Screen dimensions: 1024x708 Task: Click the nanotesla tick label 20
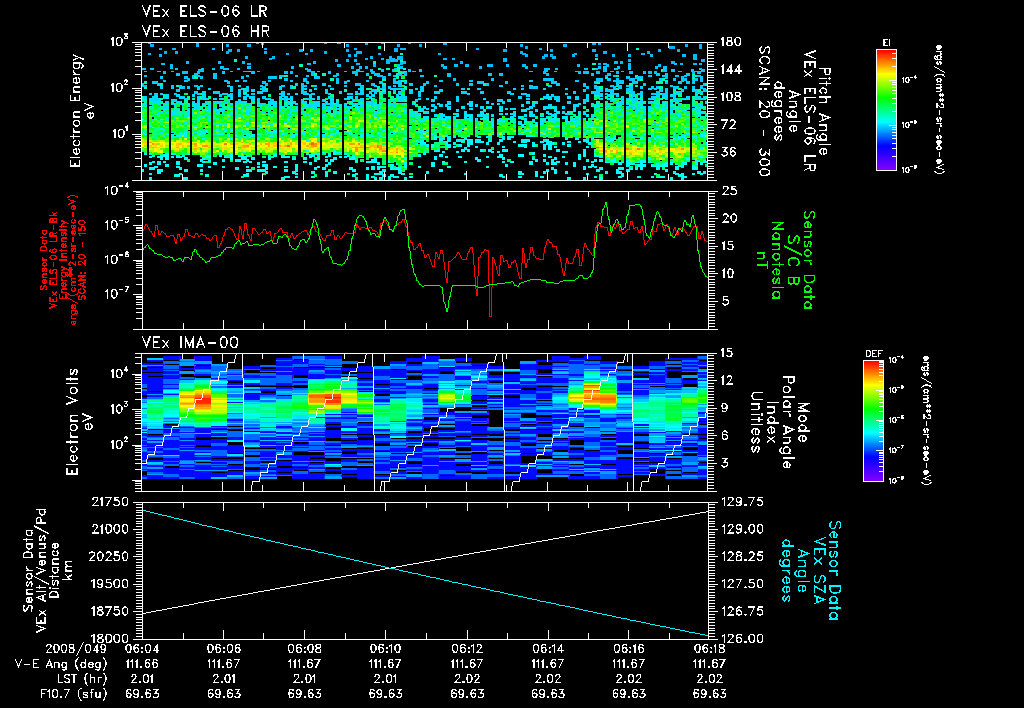730,218
